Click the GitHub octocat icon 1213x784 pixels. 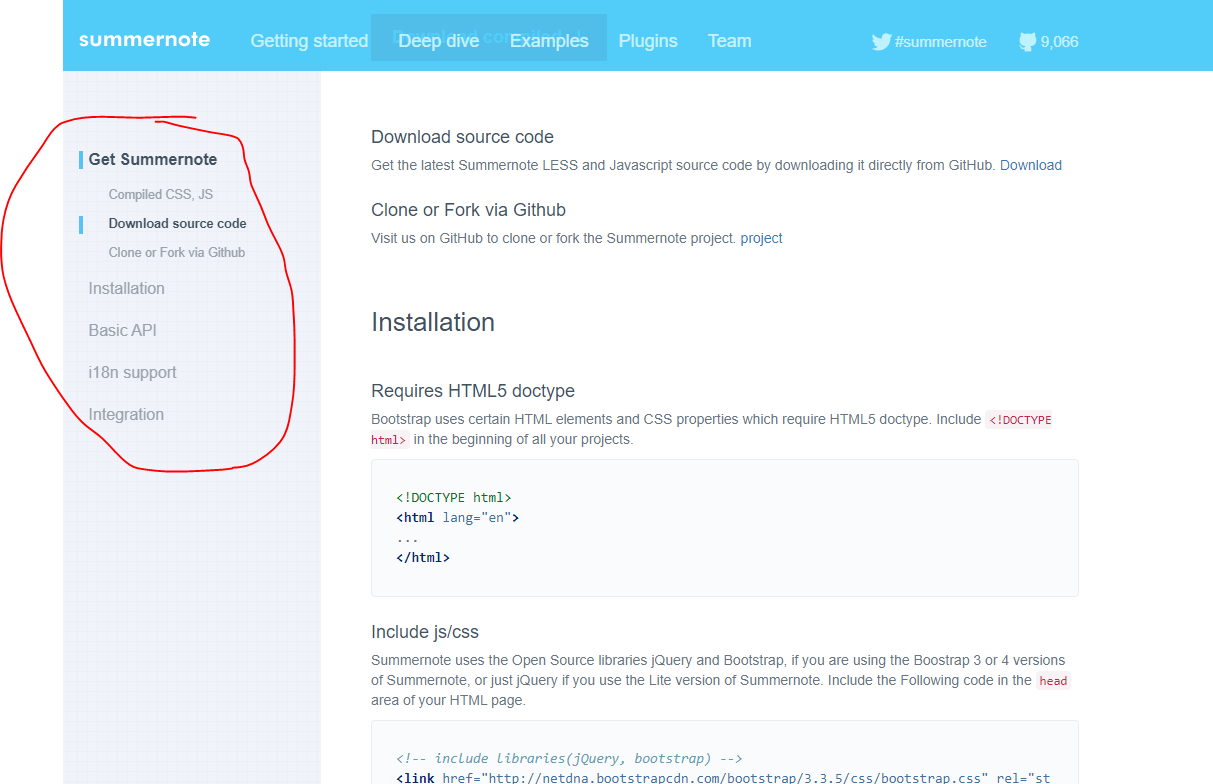click(x=1028, y=42)
